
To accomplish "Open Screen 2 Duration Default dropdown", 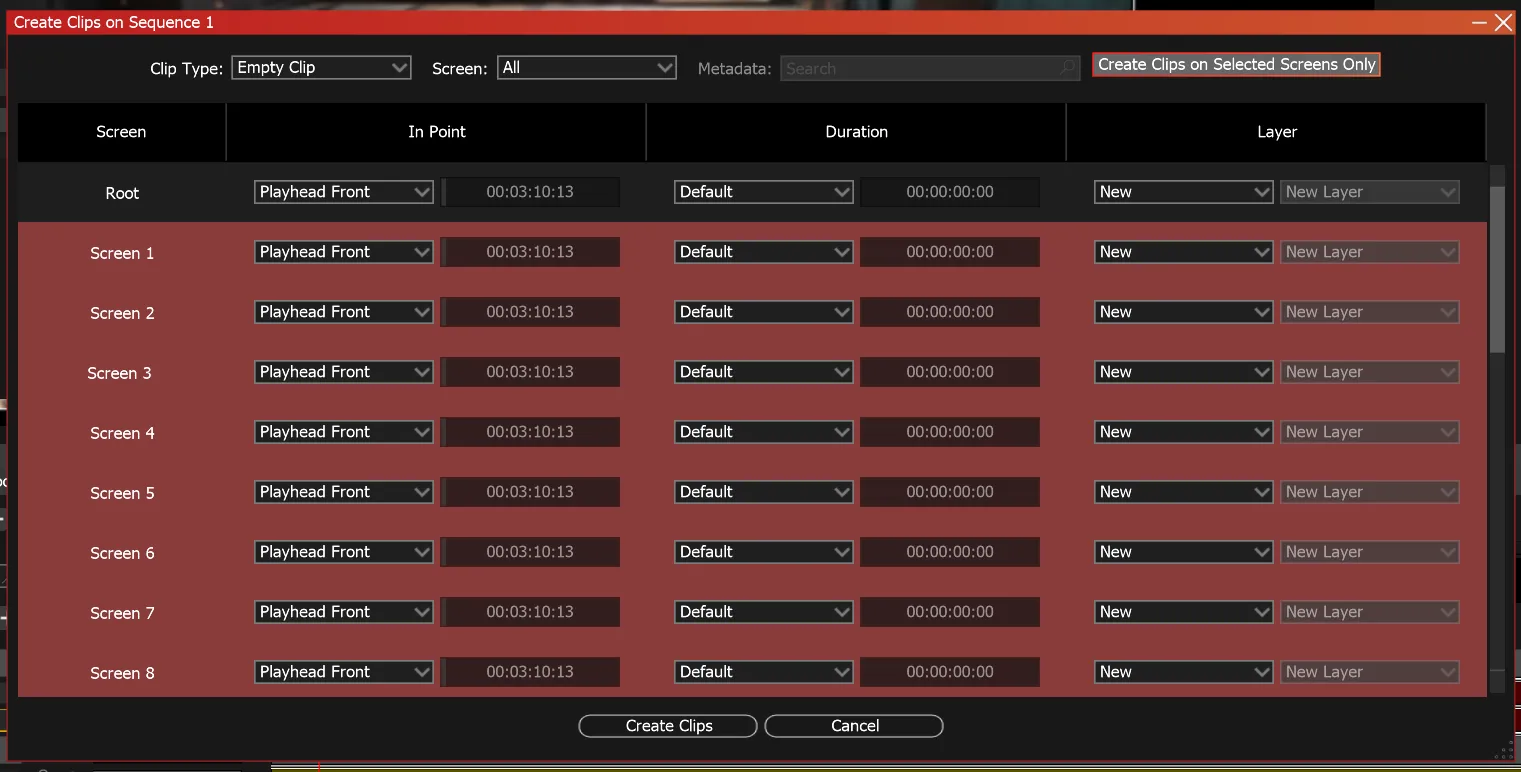I will [763, 312].
